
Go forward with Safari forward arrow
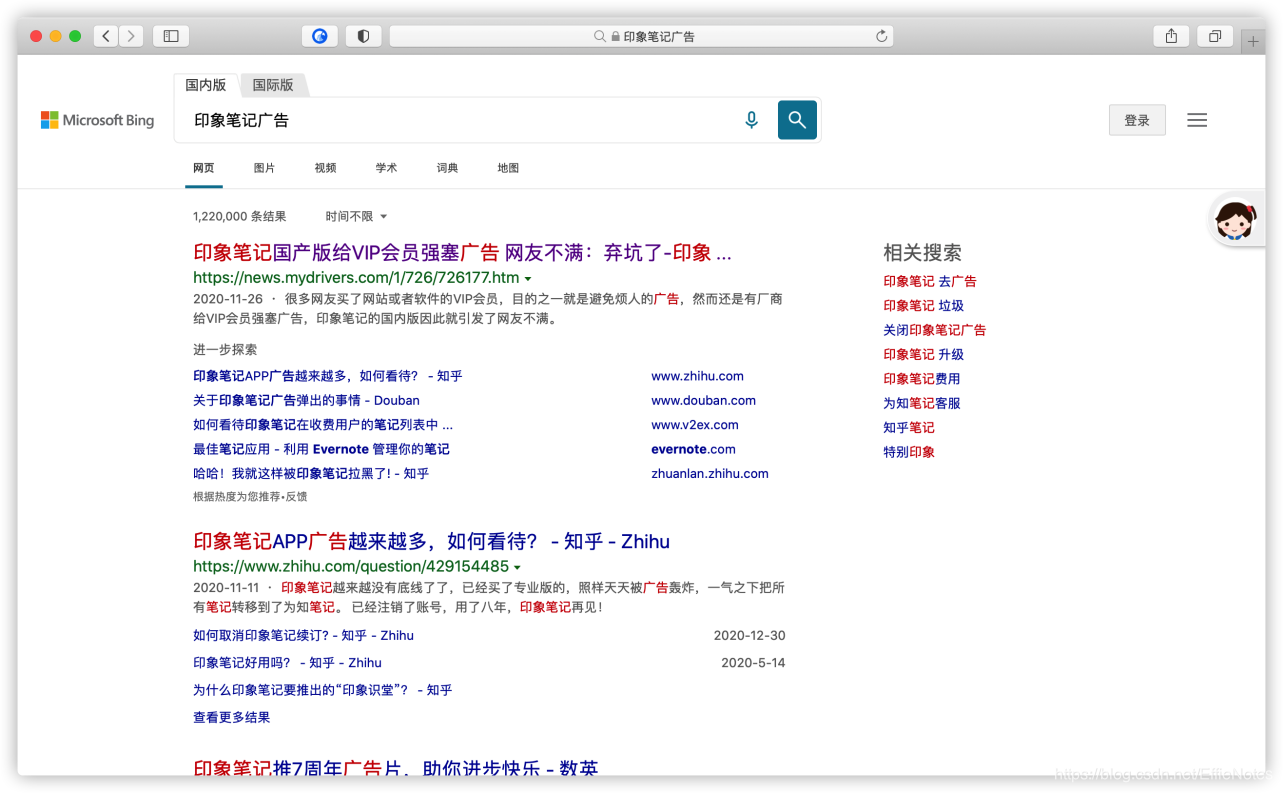pyautogui.click(x=131, y=36)
